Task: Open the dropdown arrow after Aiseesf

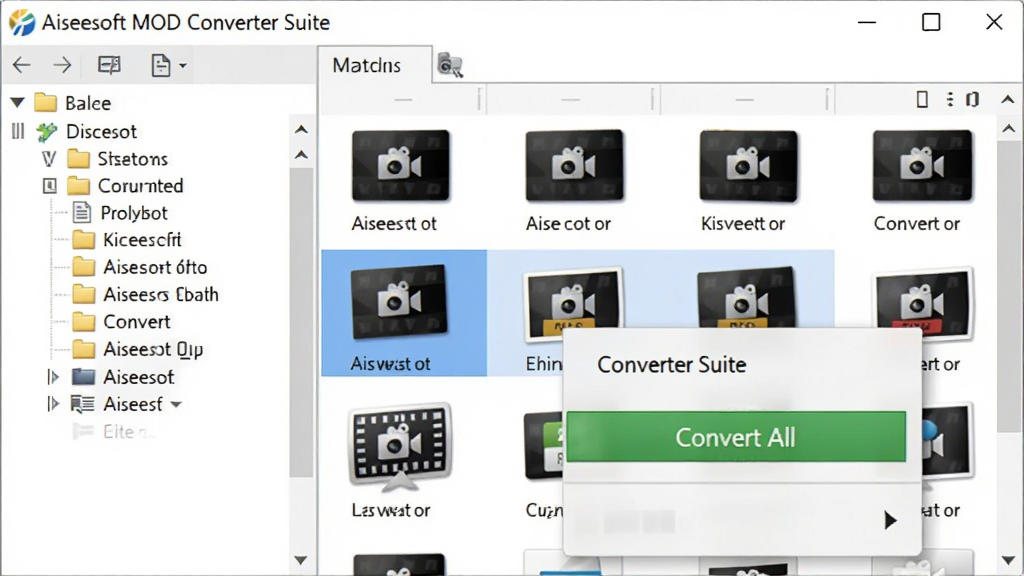Action: point(176,405)
